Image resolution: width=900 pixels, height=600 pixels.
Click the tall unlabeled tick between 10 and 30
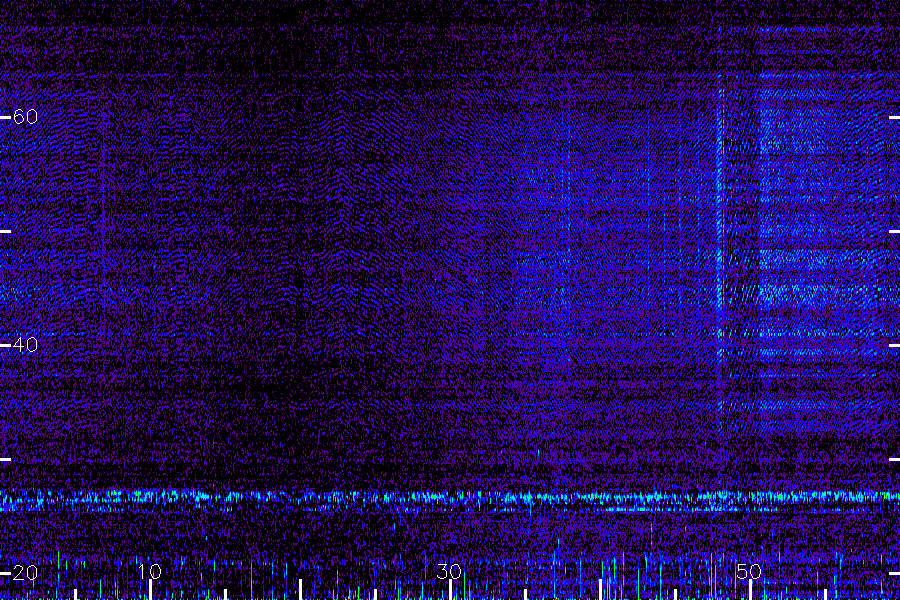[x=300, y=590]
